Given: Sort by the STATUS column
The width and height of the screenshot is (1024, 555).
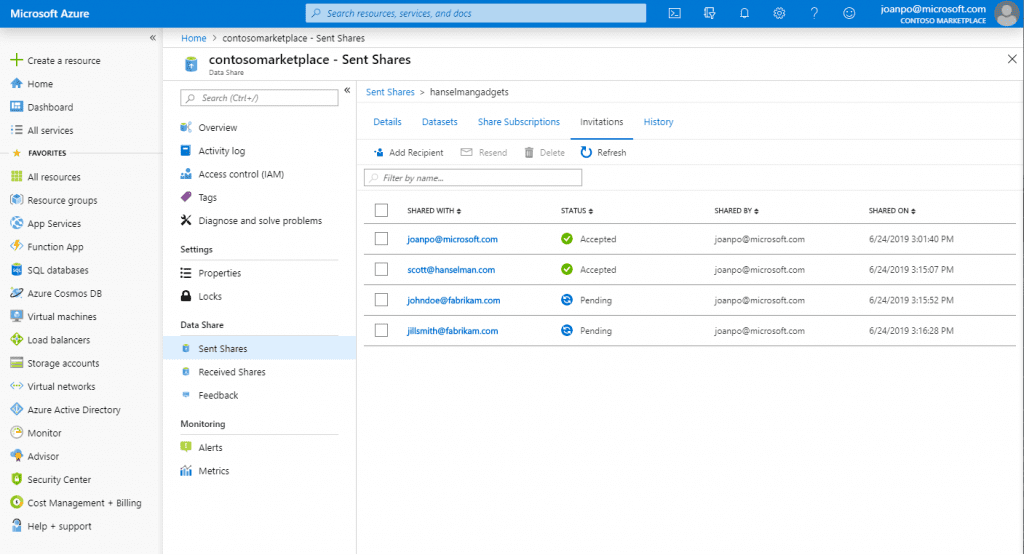Looking at the screenshot, I should coord(577,211).
